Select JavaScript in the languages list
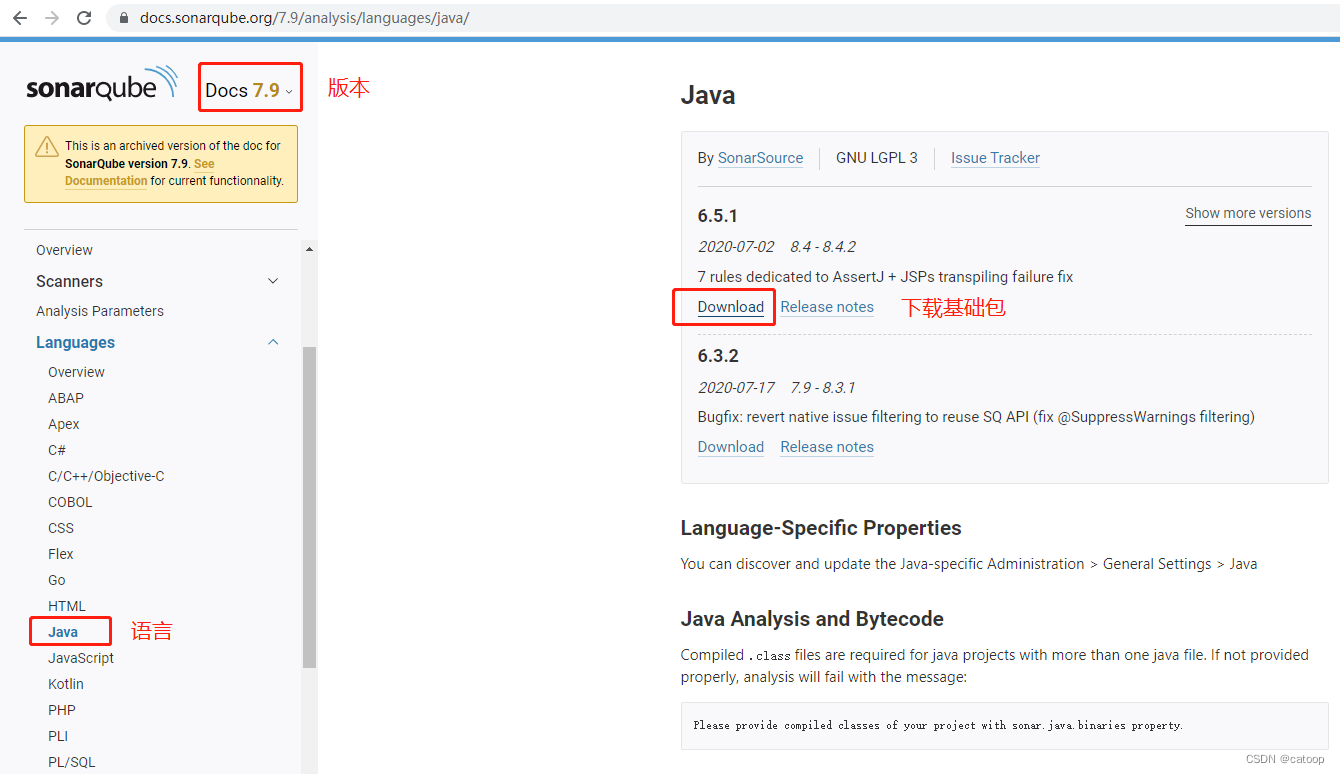The image size is (1340, 774). tap(81, 658)
